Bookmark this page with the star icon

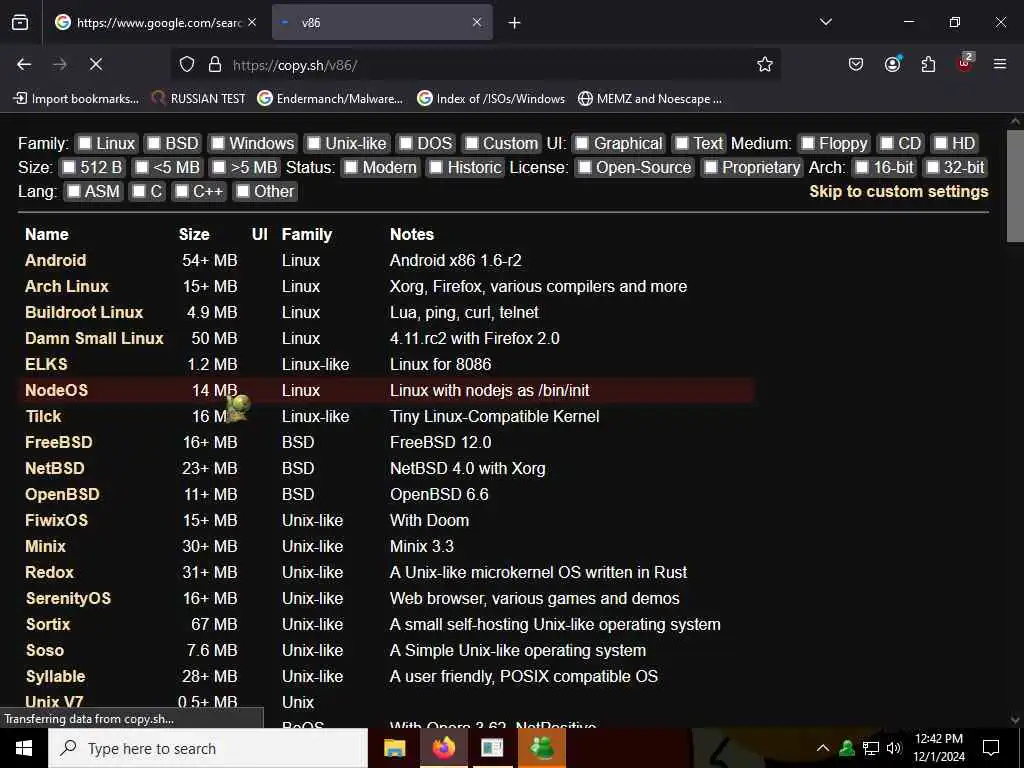click(765, 64)
